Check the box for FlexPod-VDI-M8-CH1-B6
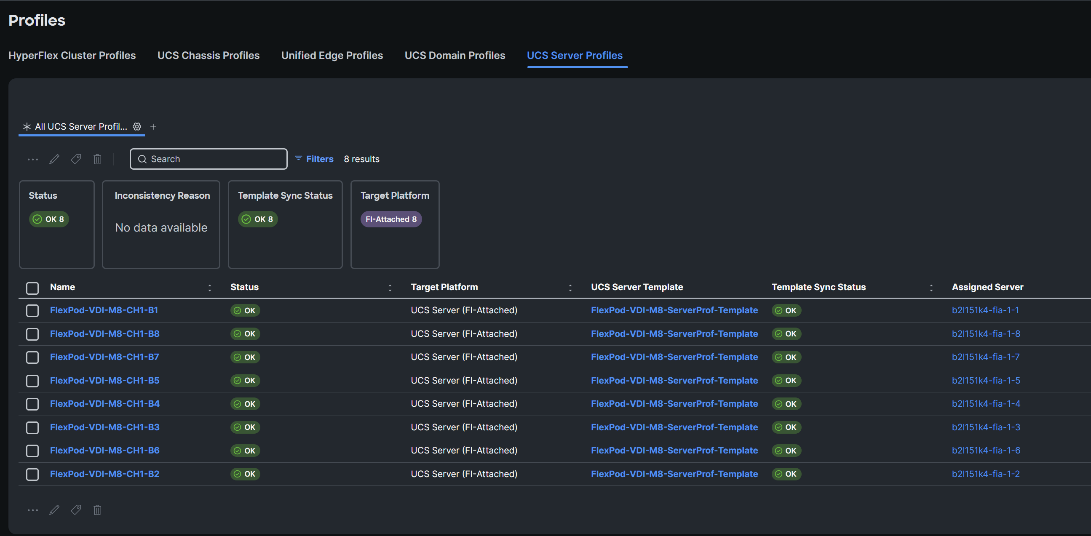 tap(32, 450)
